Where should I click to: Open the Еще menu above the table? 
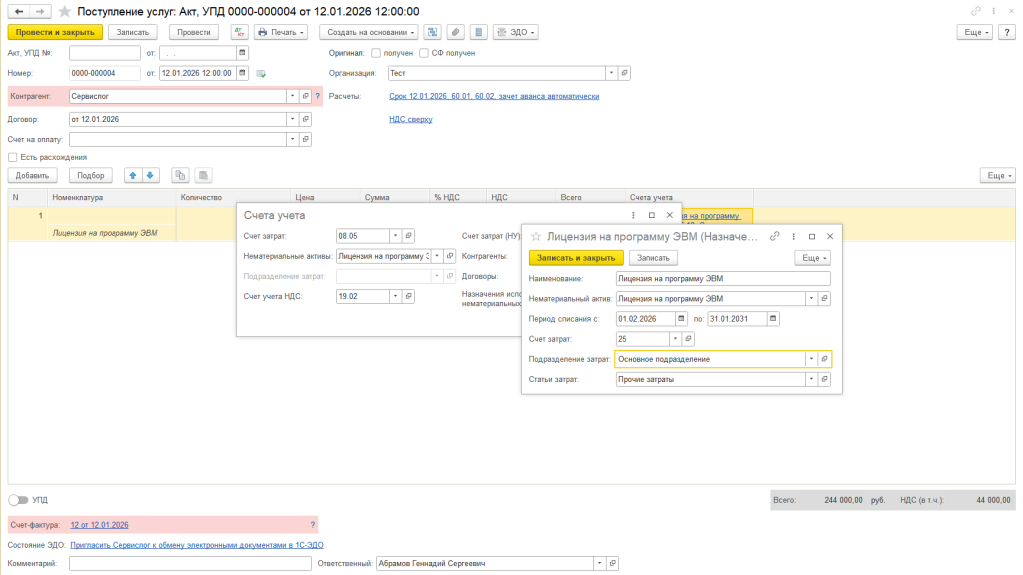pyautogui.click(x=998, y=176)
